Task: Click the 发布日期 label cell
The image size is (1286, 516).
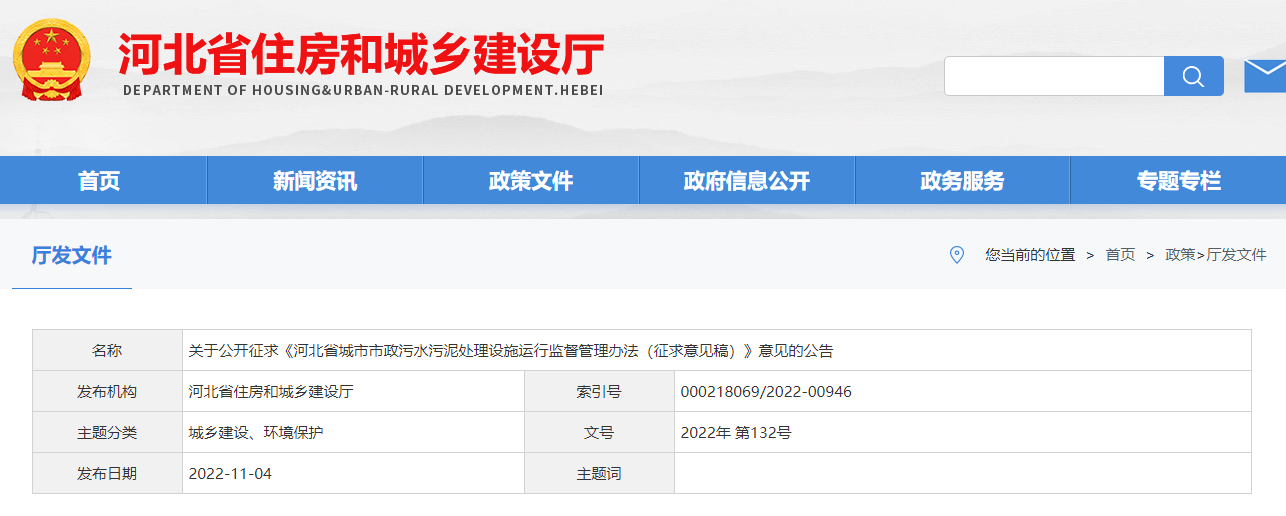Action: (x=107, y=474)
